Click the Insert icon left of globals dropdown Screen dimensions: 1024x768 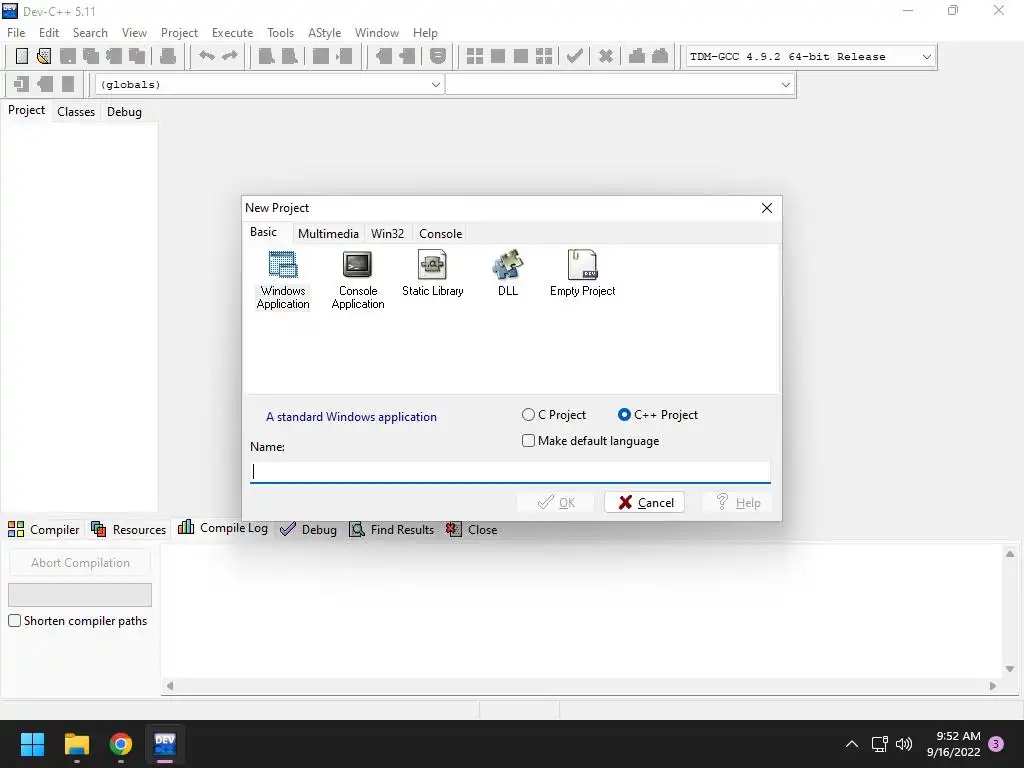click(x=22, y=84)
